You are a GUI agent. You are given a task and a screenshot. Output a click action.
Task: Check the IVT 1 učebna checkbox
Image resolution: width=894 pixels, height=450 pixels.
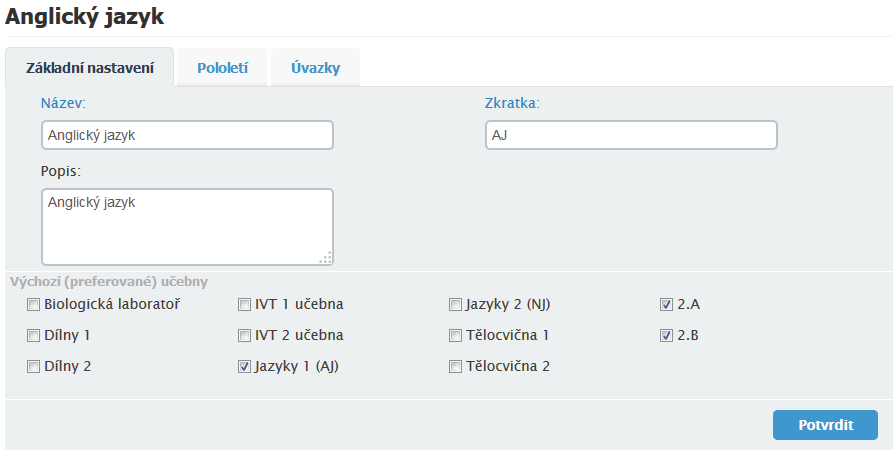[245, 305]
